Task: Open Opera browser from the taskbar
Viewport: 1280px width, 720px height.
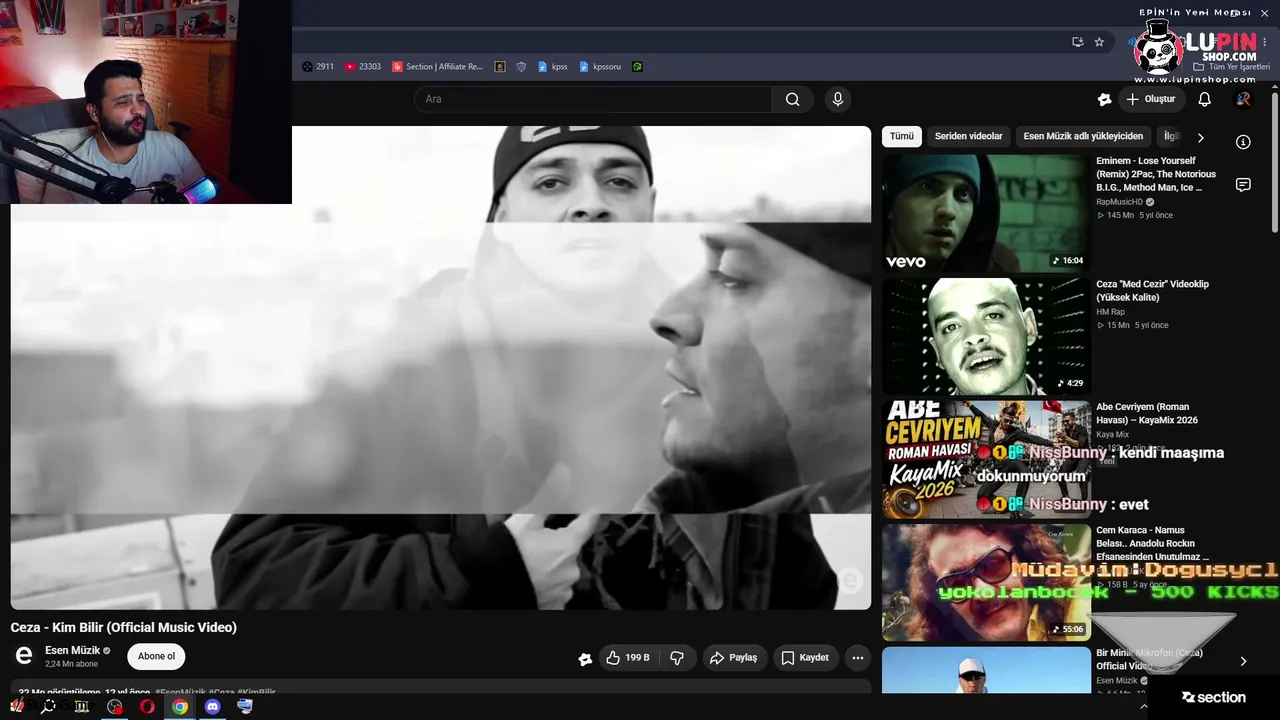Action: pos(147,706)
